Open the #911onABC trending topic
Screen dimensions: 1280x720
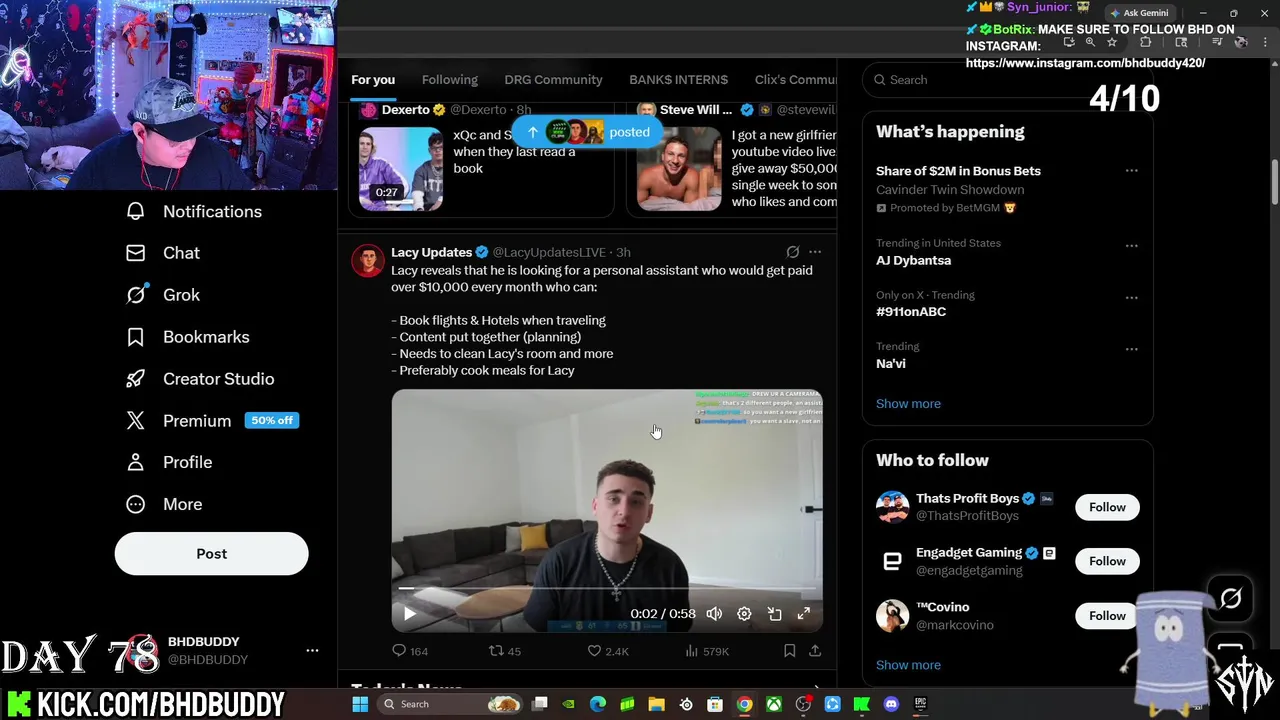911,311
